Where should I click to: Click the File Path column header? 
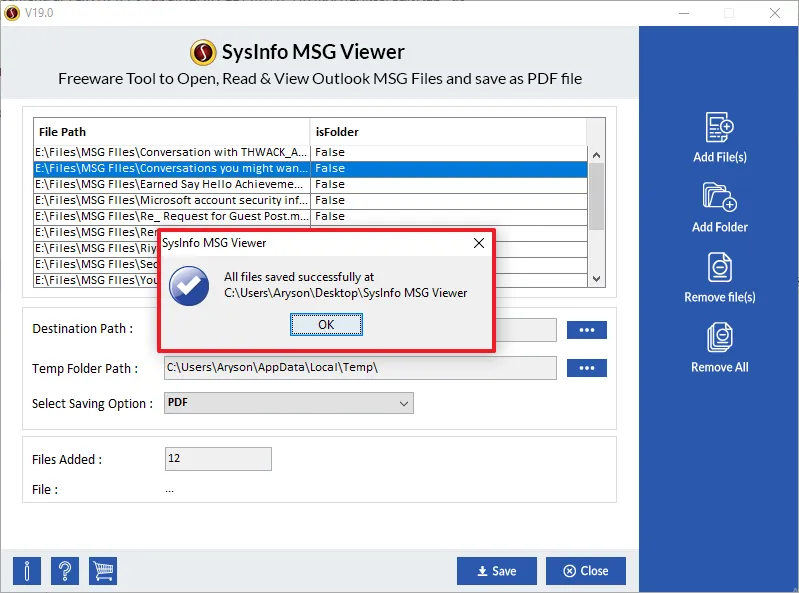pos(171,132)
